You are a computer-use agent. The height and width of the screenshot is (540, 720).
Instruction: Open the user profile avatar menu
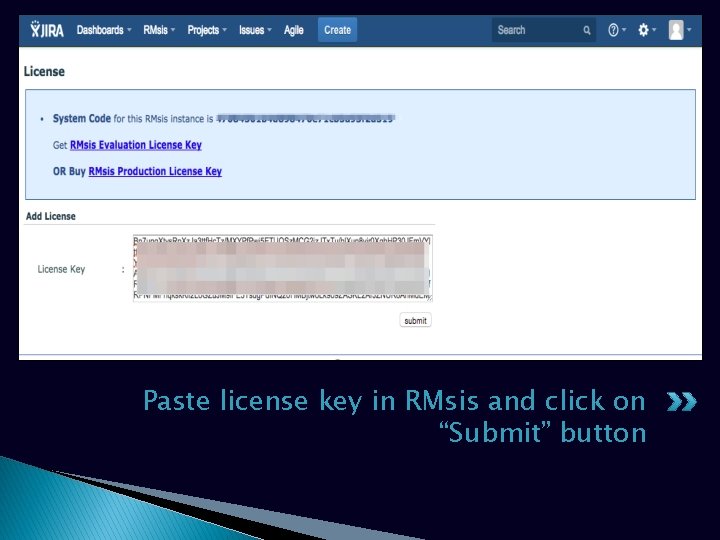(x=680, y=30)
